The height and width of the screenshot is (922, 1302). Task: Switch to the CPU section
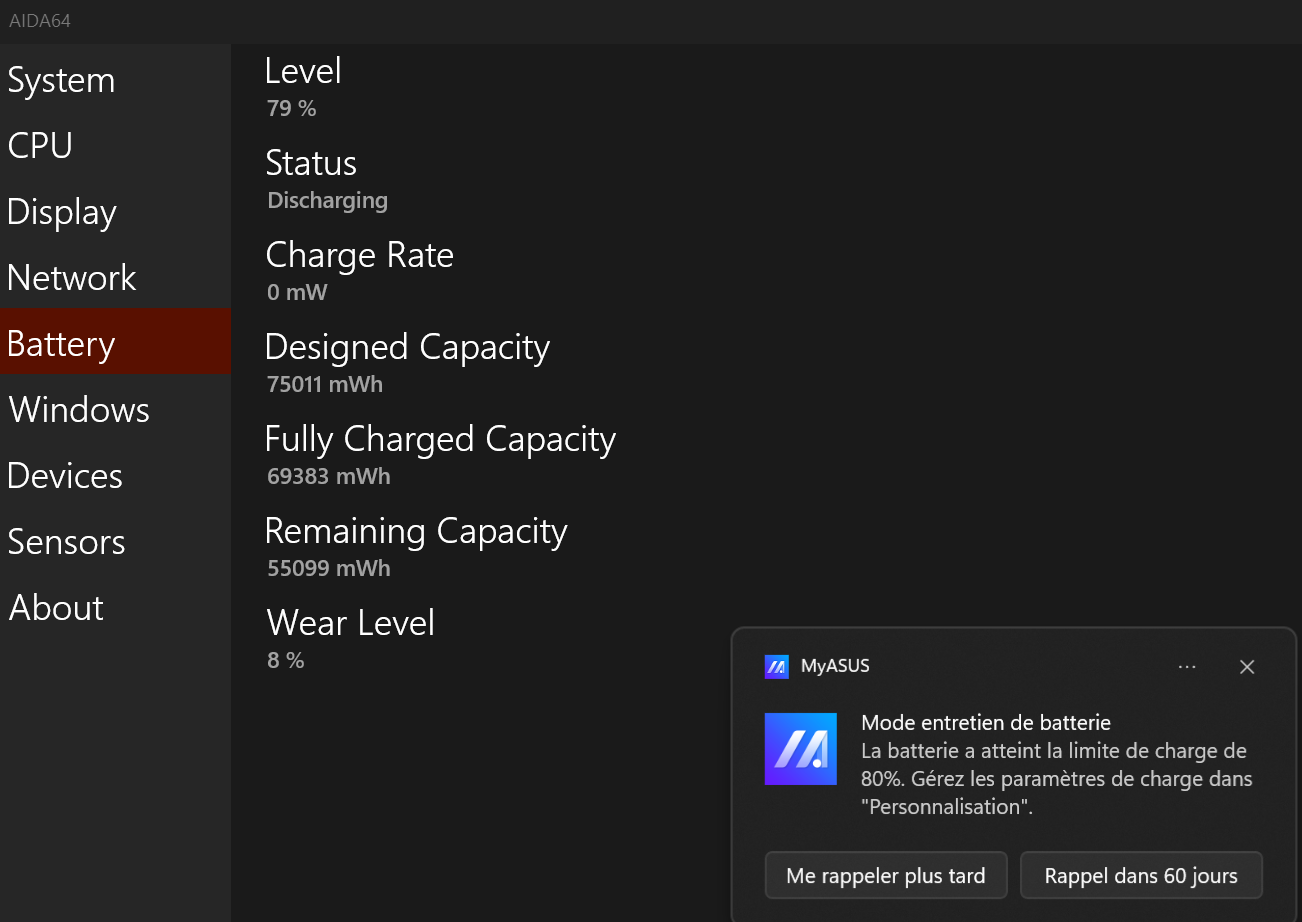pyautogui.click(x=40, y=146)
